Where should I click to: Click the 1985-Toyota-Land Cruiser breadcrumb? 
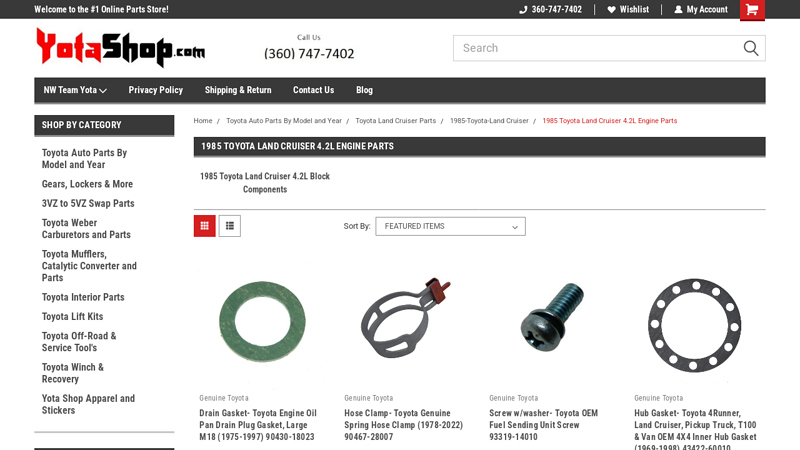coord(489,121)
